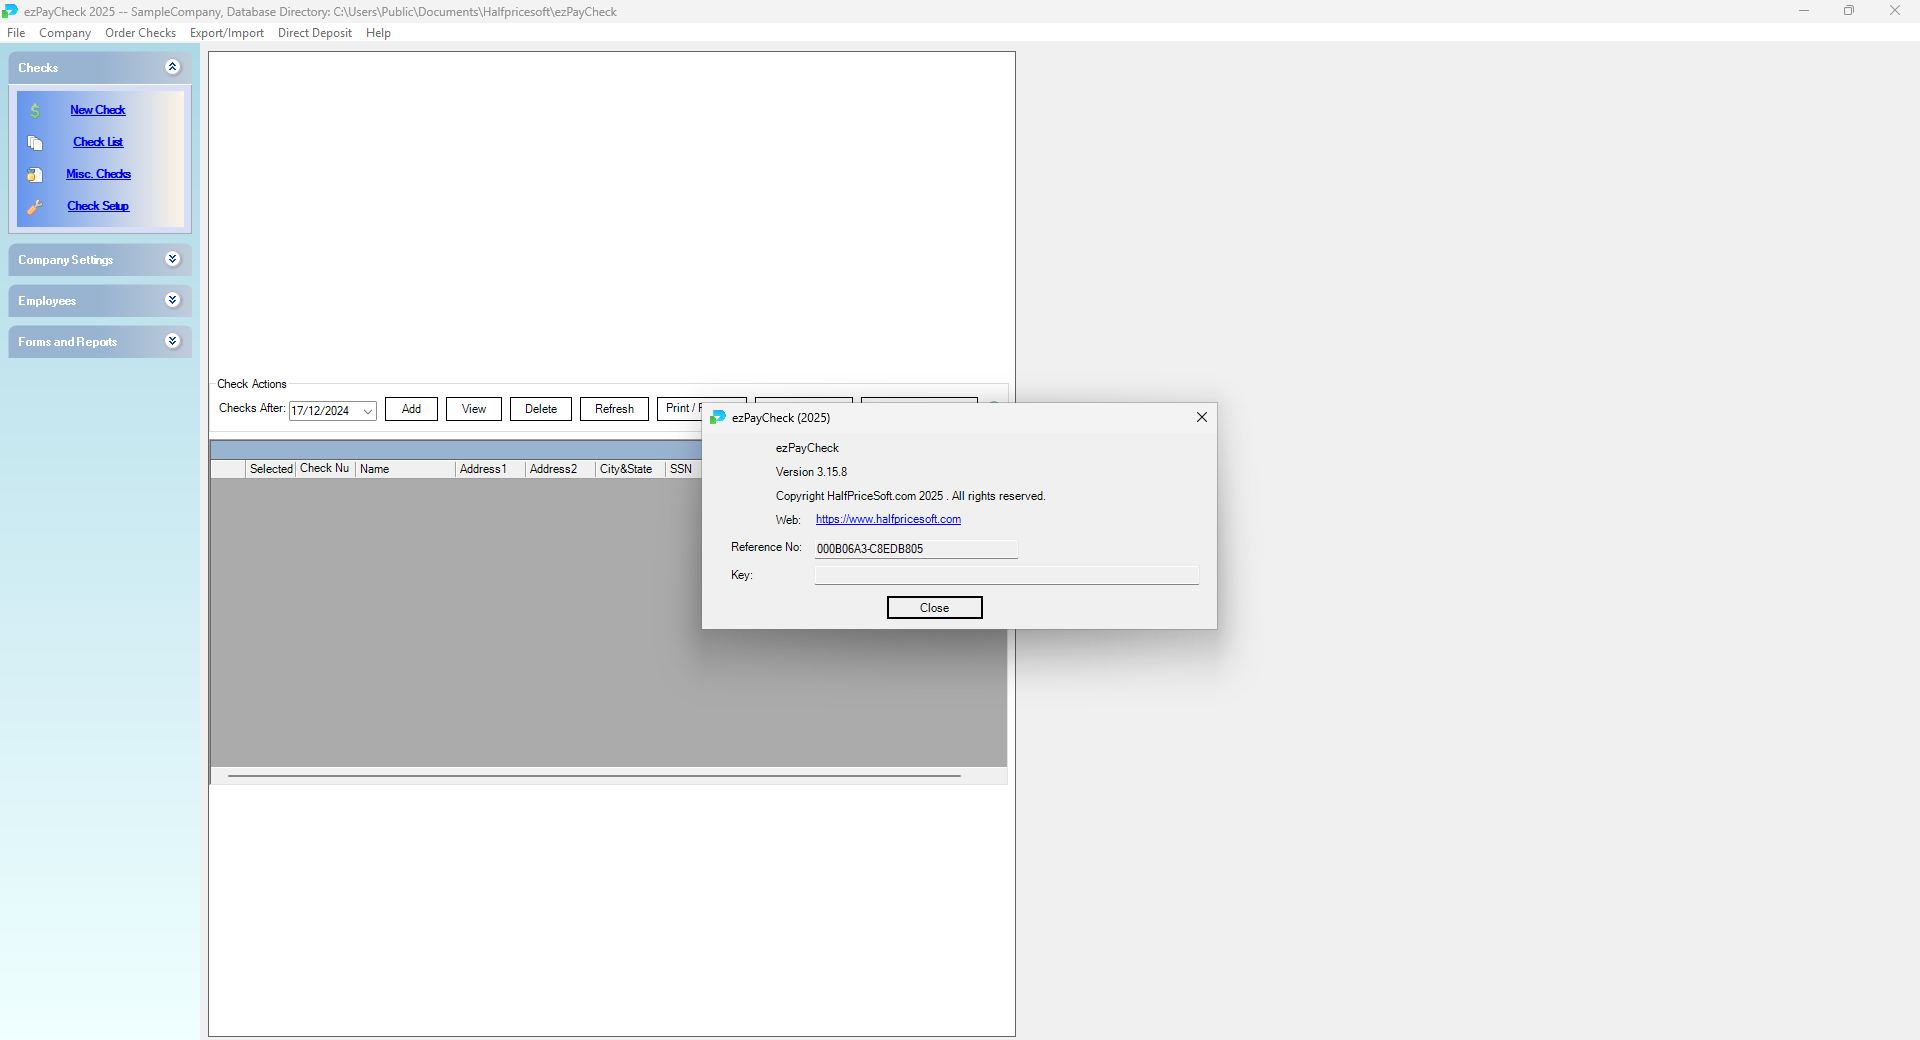Click the partially hidden Print button
This screenshot has width=1920, height=1040.
680,408
